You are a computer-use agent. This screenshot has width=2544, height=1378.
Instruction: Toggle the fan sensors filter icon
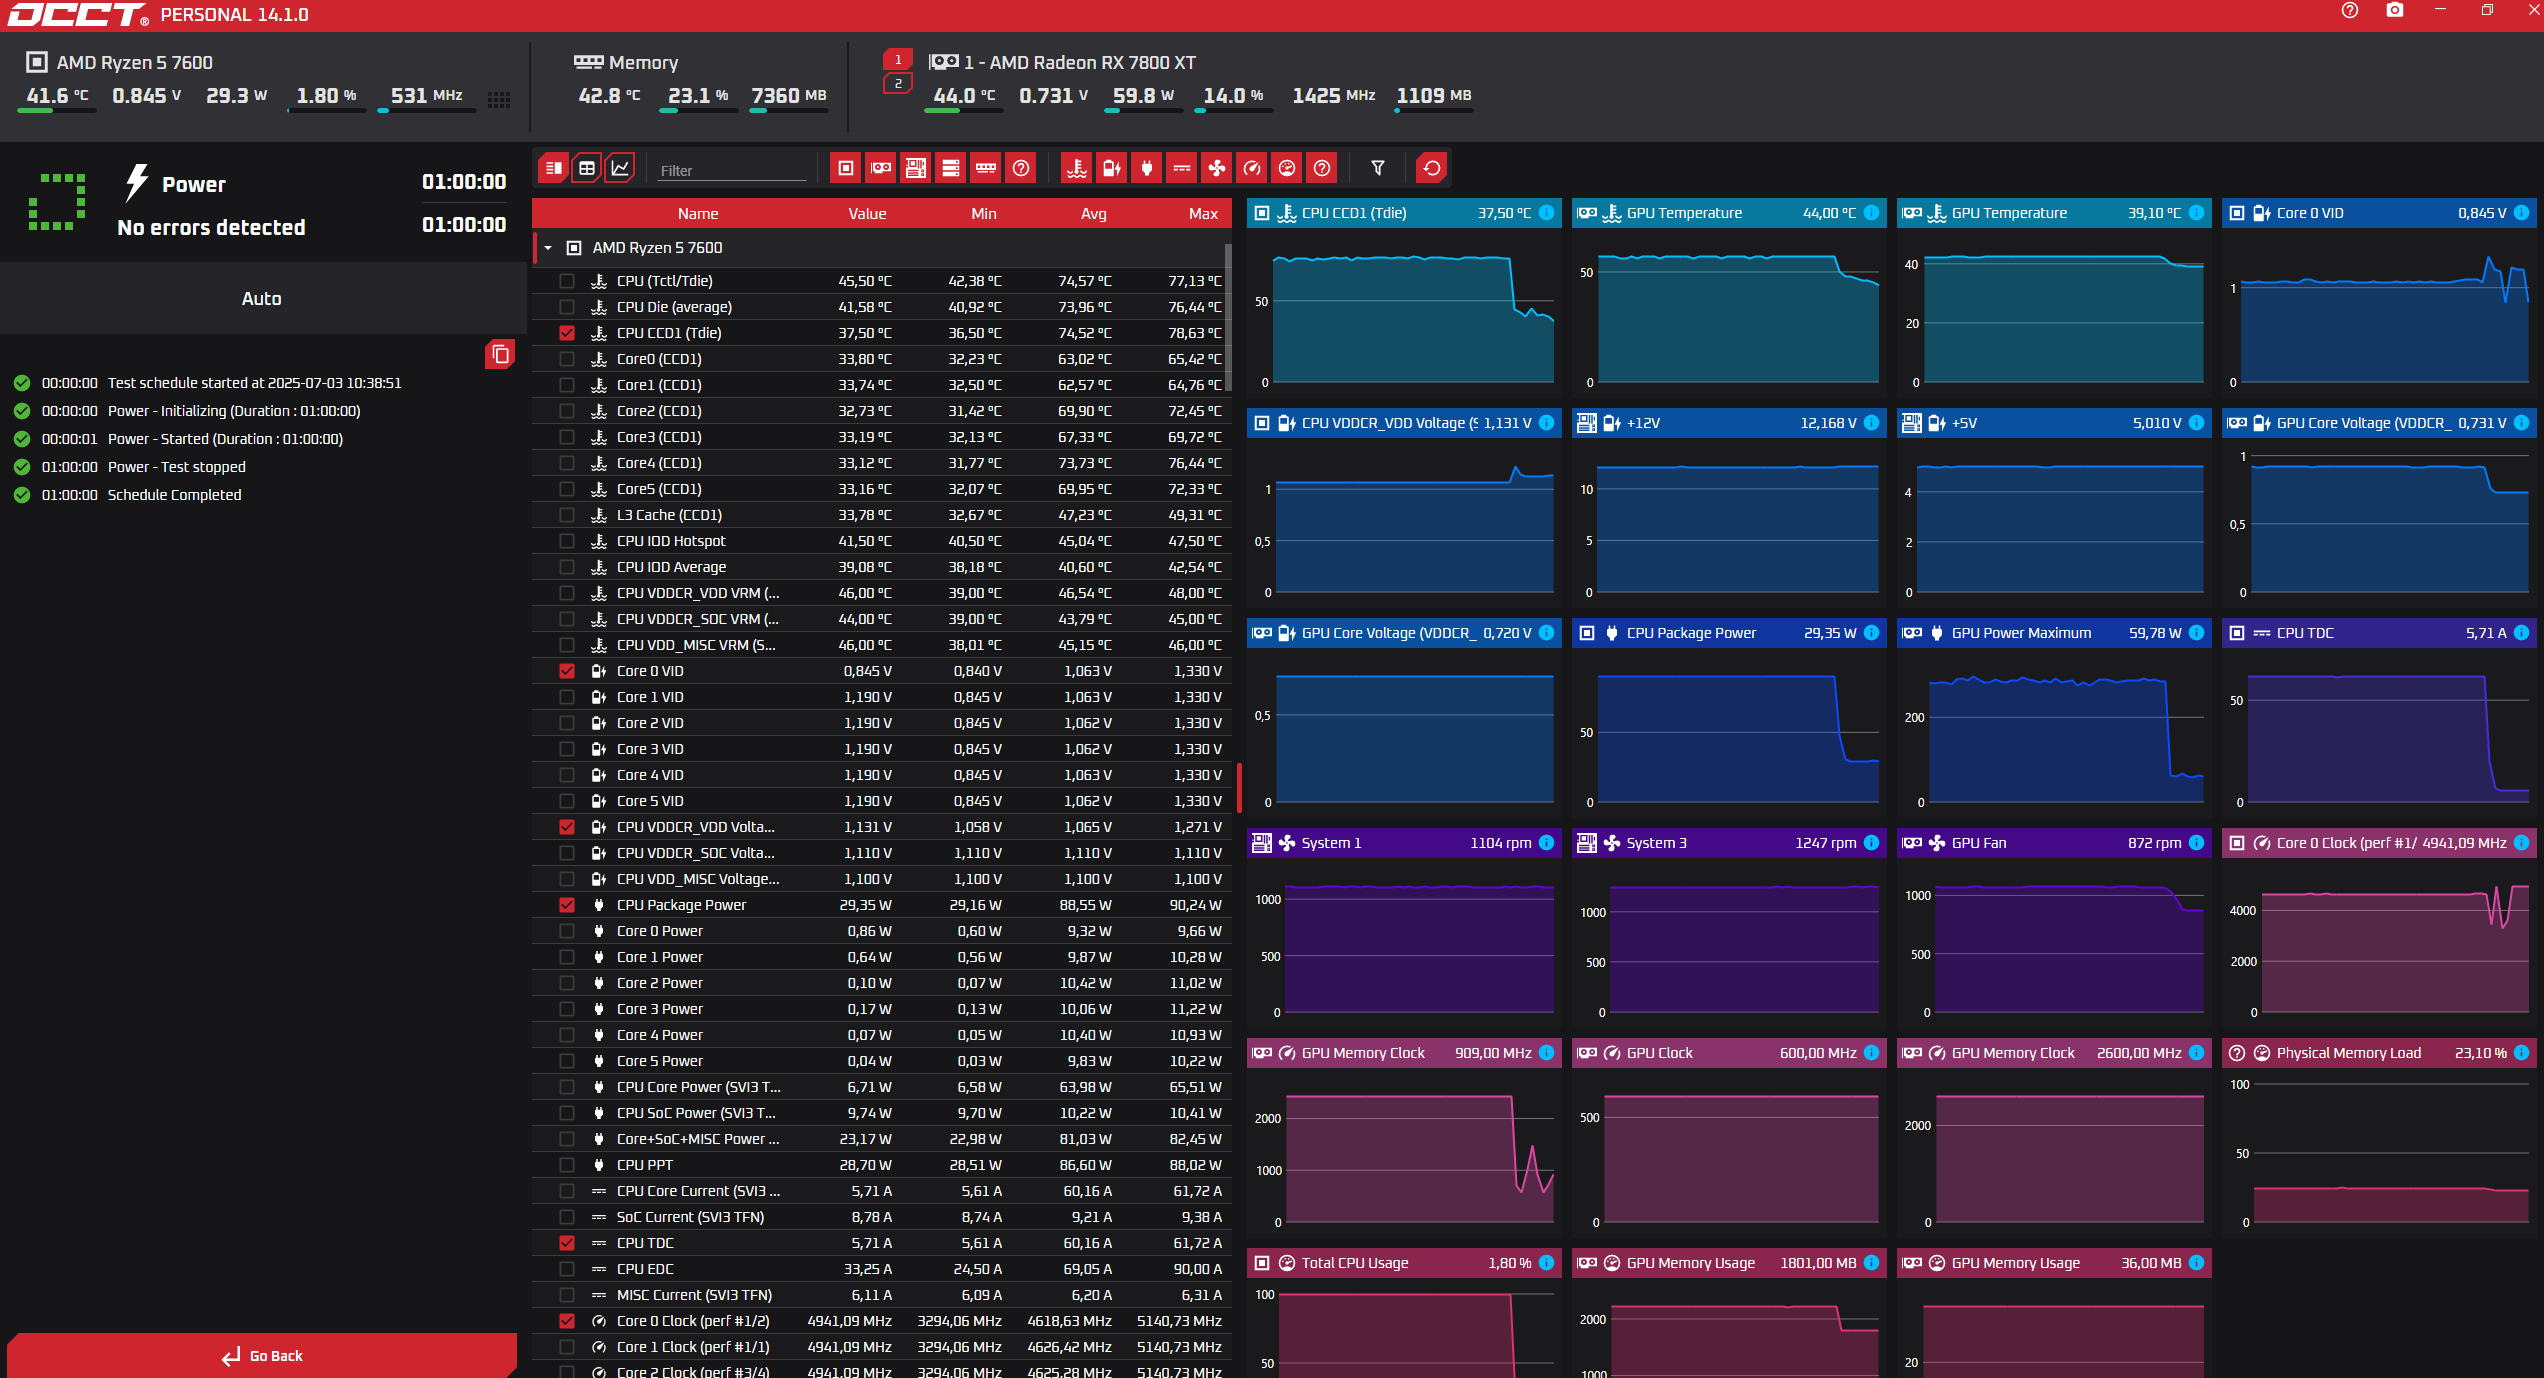point(1216,168)
